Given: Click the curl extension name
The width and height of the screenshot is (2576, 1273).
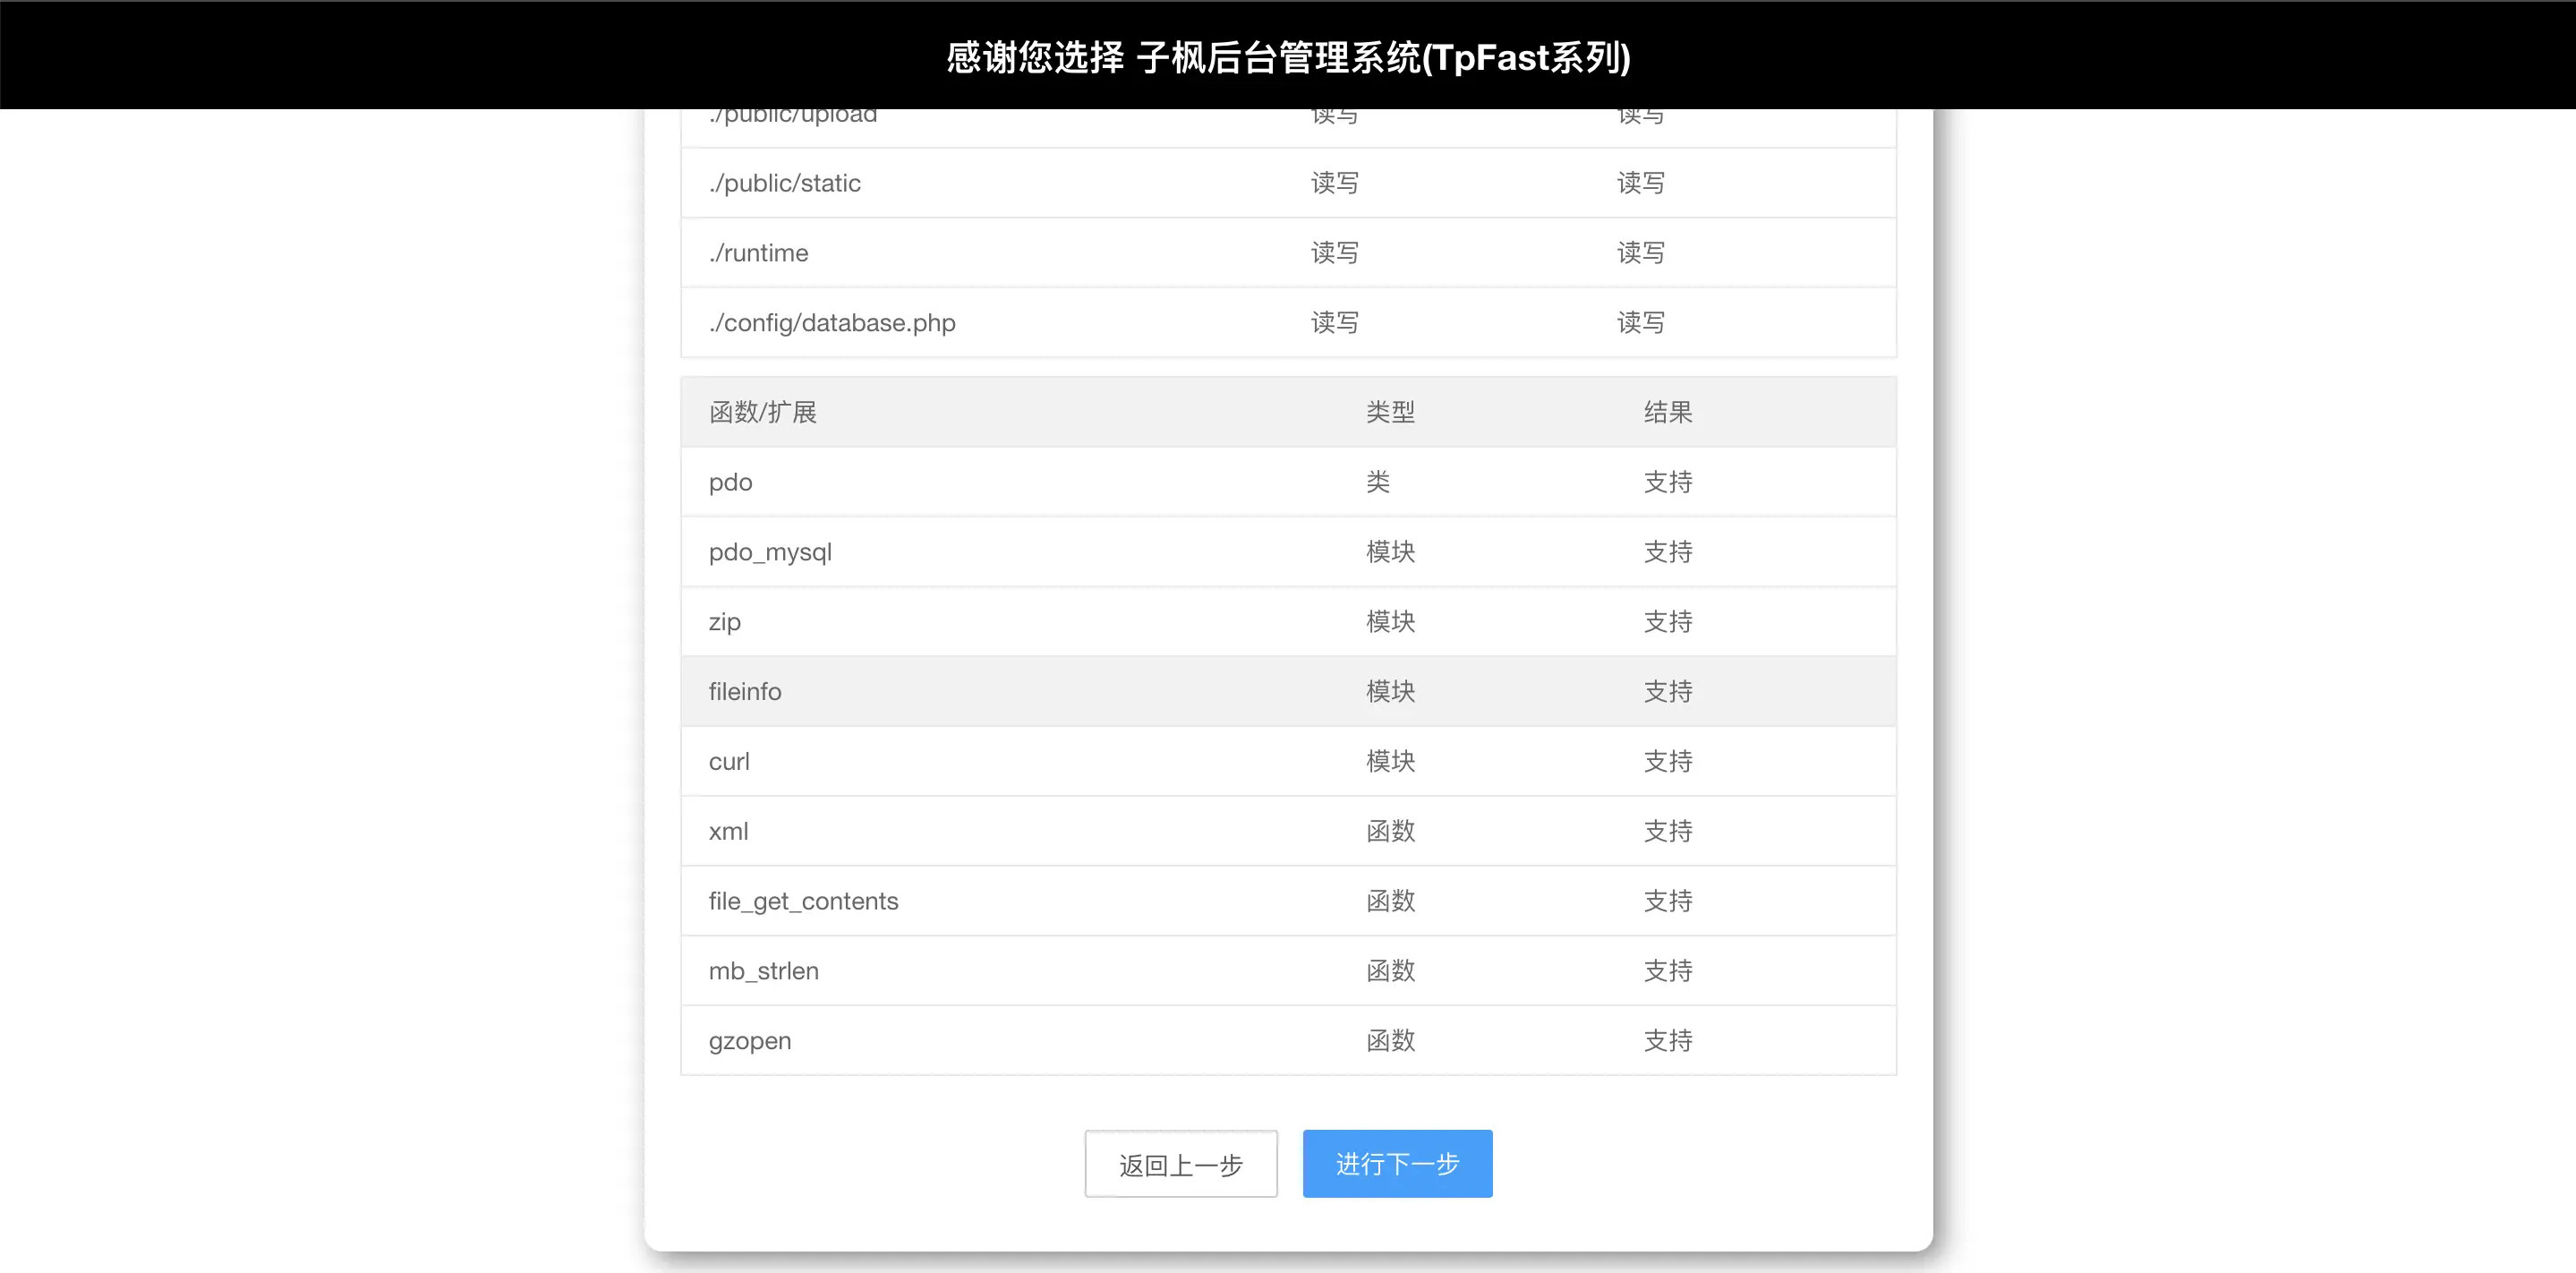Looking at the screenshot, I should (729, 761).
